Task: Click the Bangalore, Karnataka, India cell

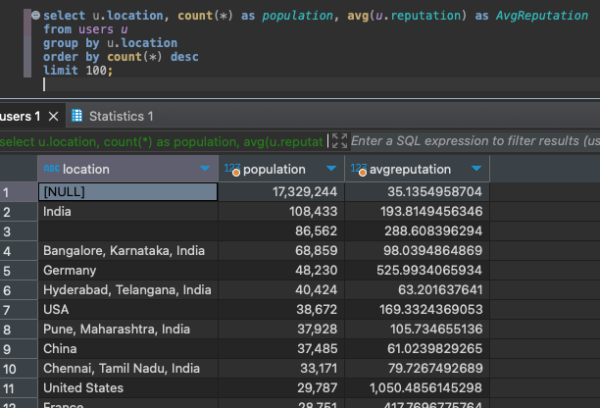Action: pos(127,250)
